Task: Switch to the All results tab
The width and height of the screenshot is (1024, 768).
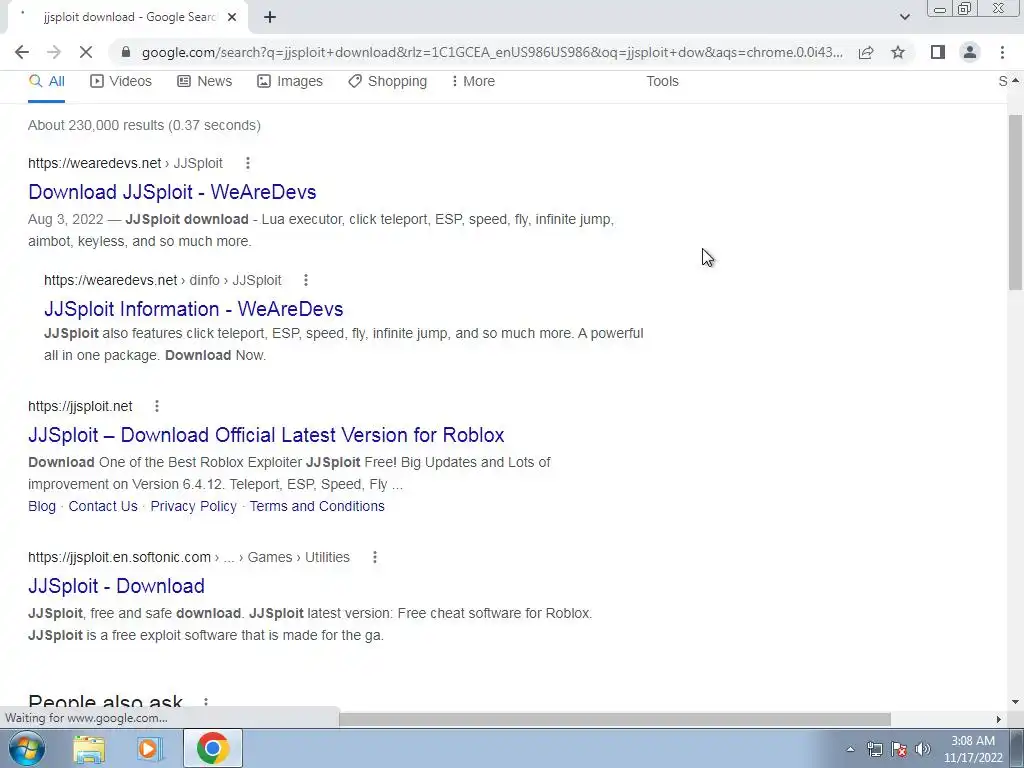Action: click(x=46, y=81)
